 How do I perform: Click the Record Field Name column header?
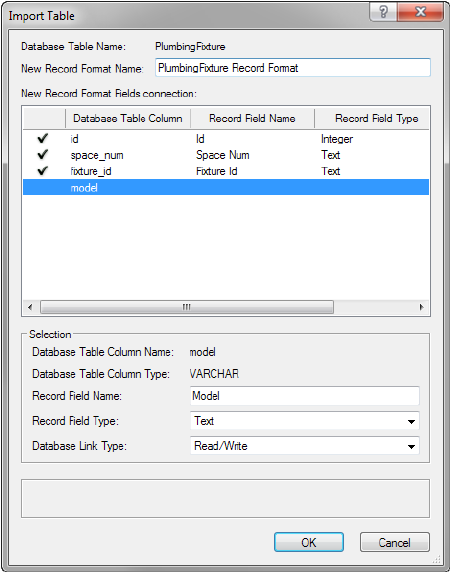pyautogui.click(x=252, y=118)
